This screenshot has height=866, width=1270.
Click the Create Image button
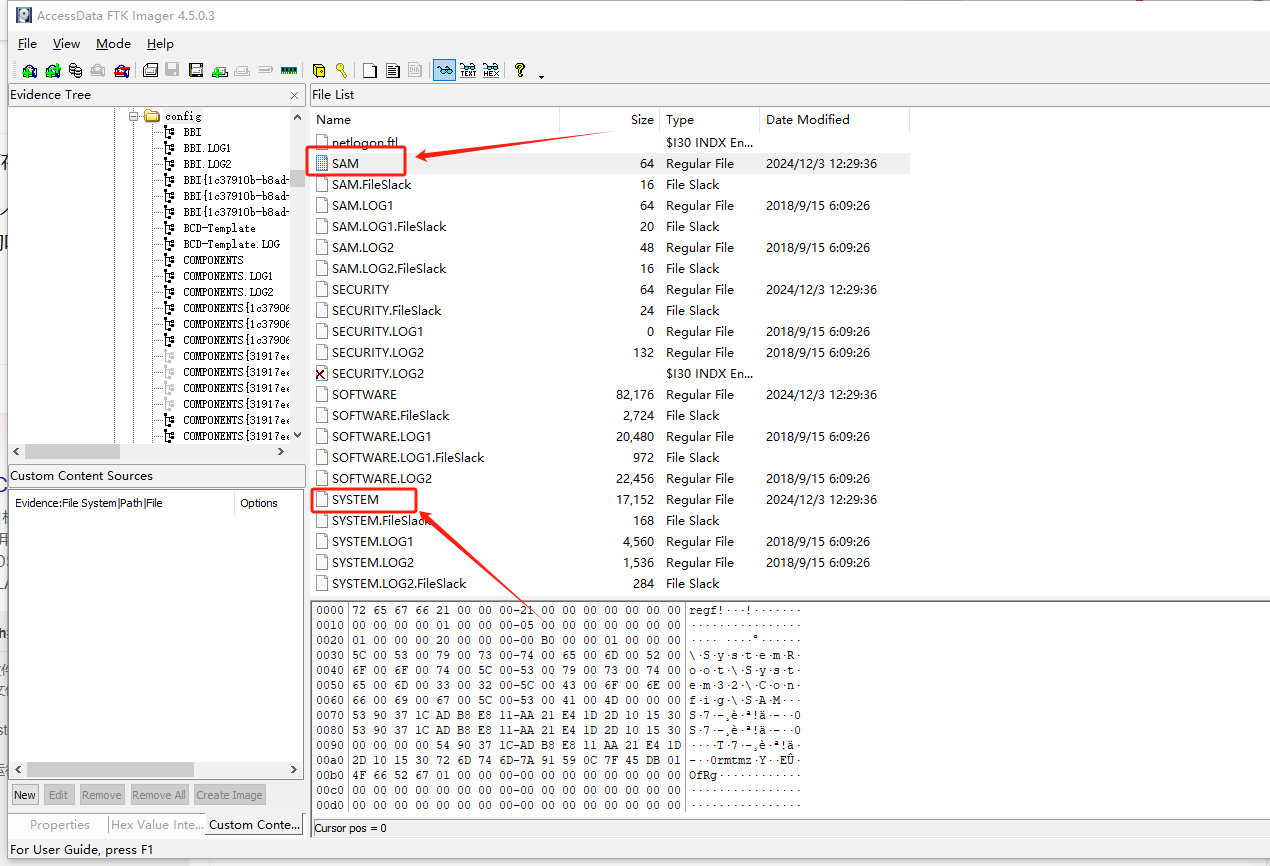click(229, 795)
